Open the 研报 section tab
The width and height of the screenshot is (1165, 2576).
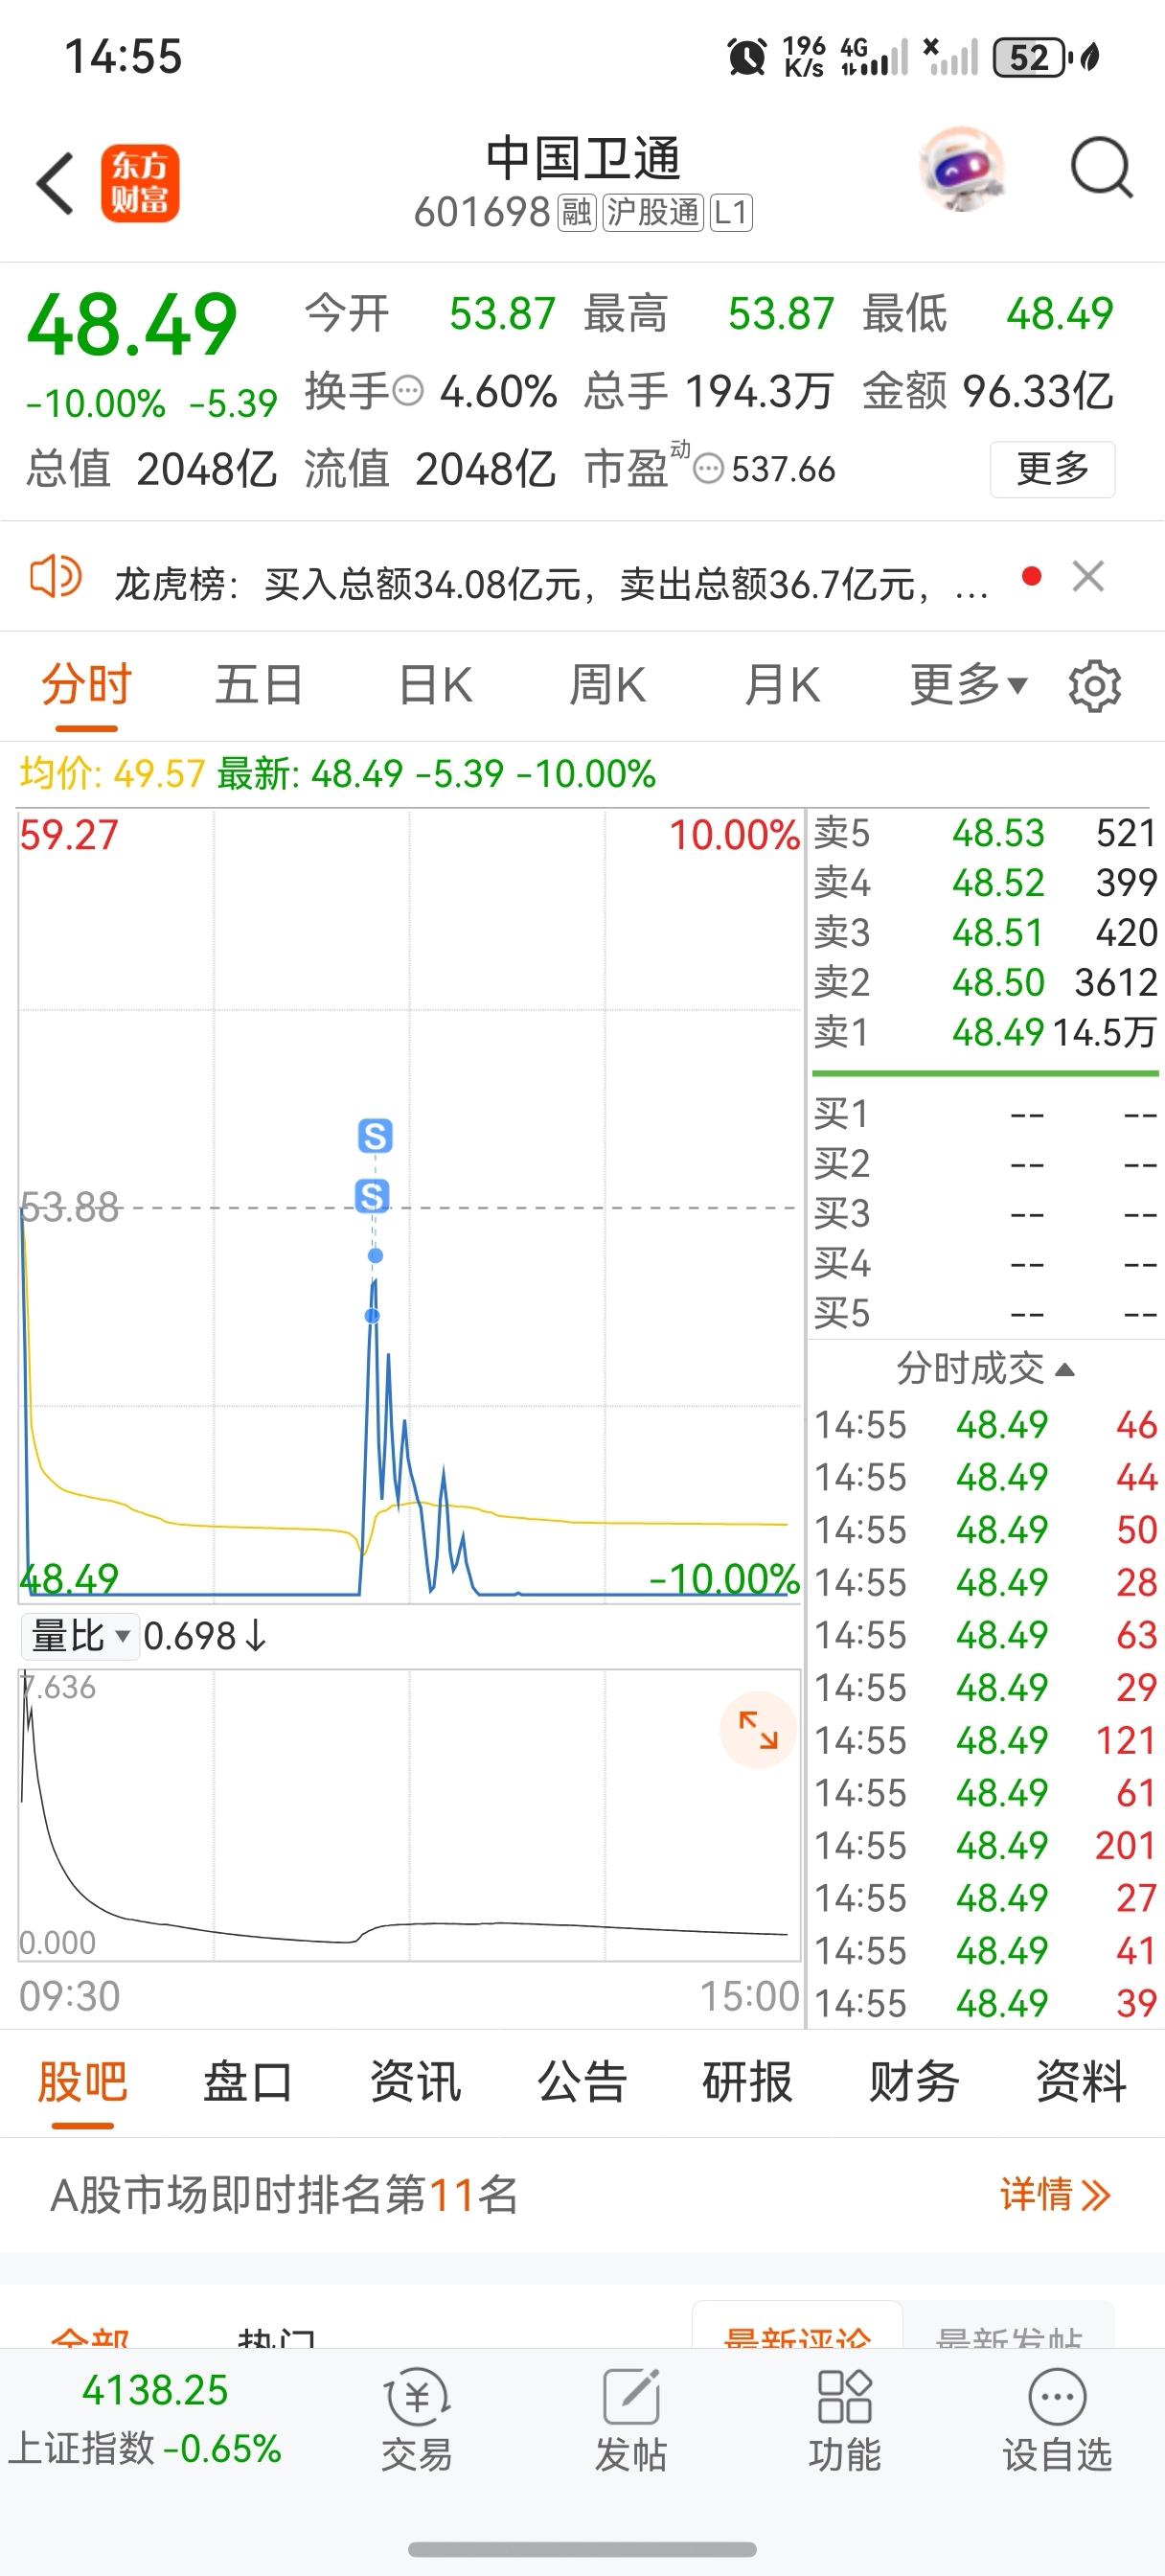[748, 2083]
